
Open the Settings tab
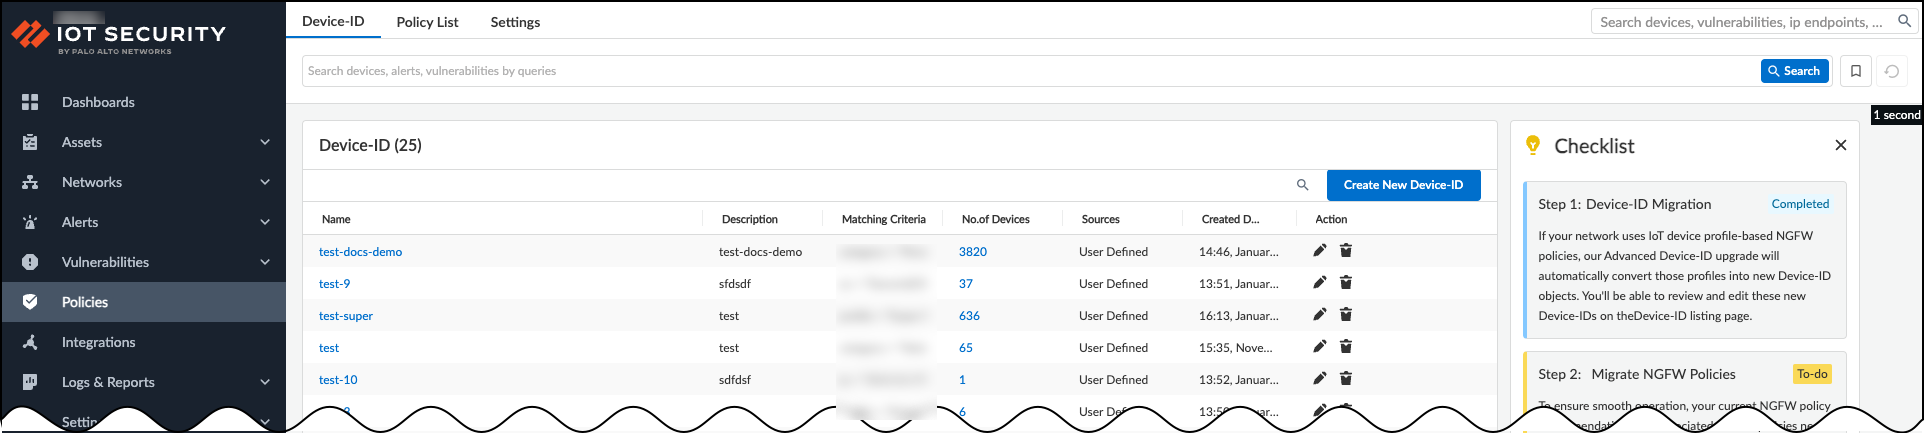(x=515, y=22)
